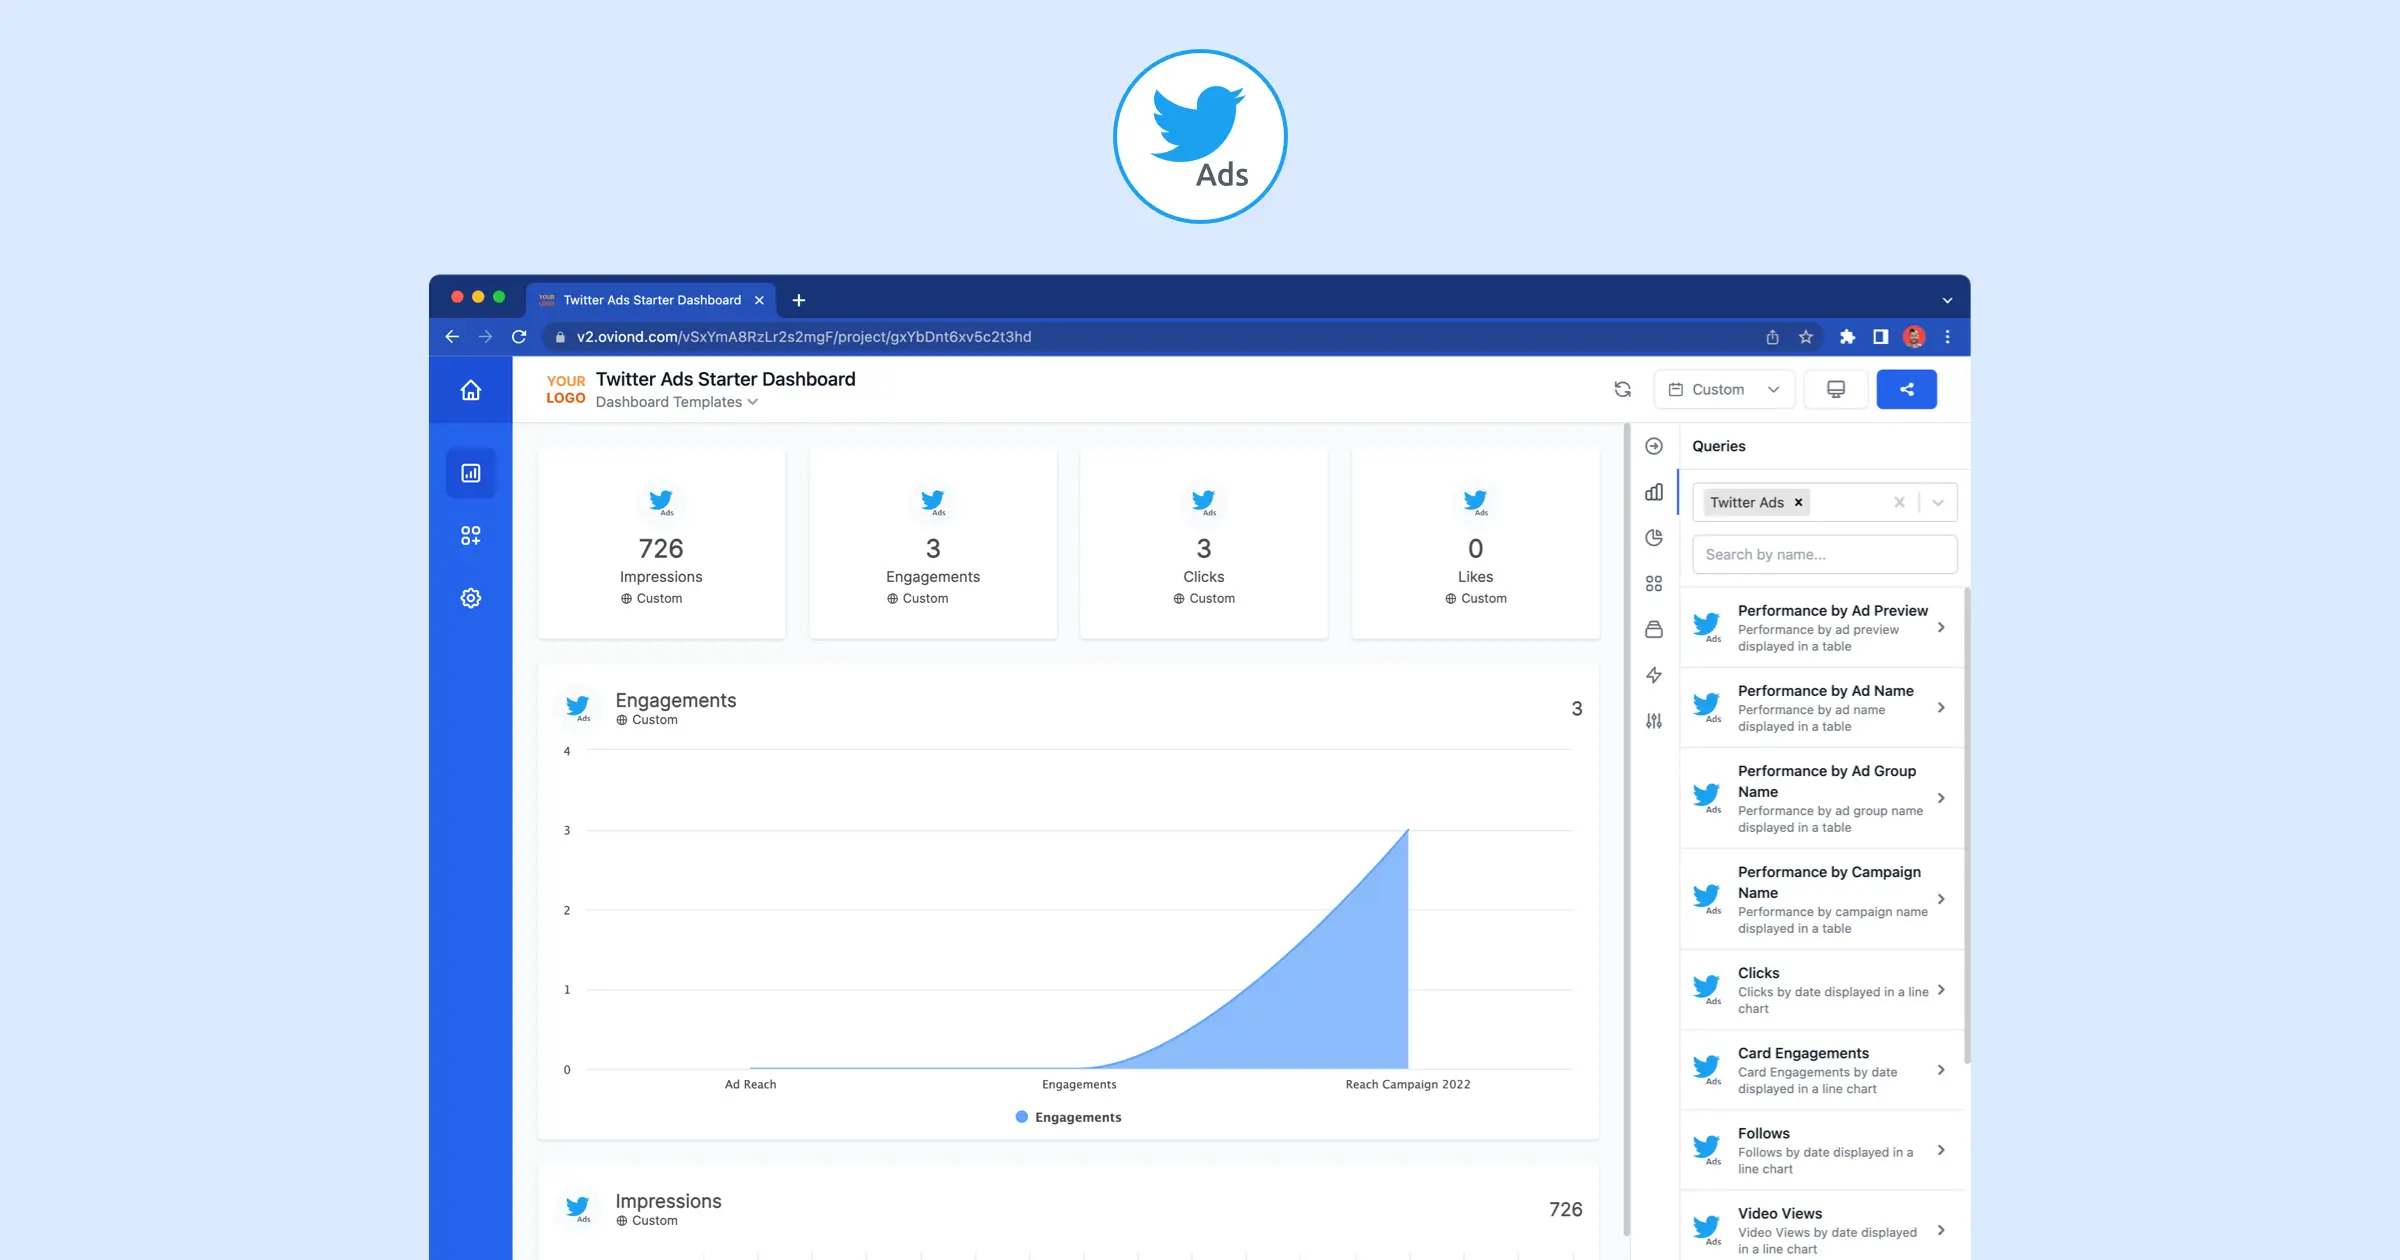The width and height of the screenshot is (2400, 1260).
Task: Toggle Engagements series in chart legend
Action: tap(1068, 1117)
